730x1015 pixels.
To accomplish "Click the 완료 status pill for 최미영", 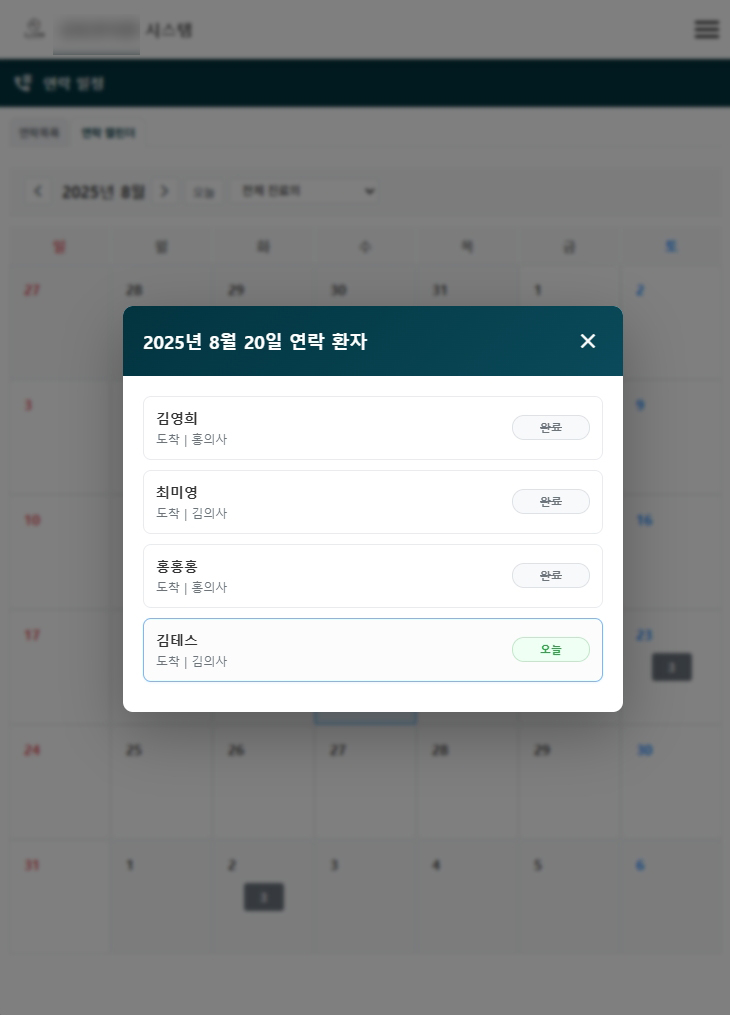I will point(551,501).
